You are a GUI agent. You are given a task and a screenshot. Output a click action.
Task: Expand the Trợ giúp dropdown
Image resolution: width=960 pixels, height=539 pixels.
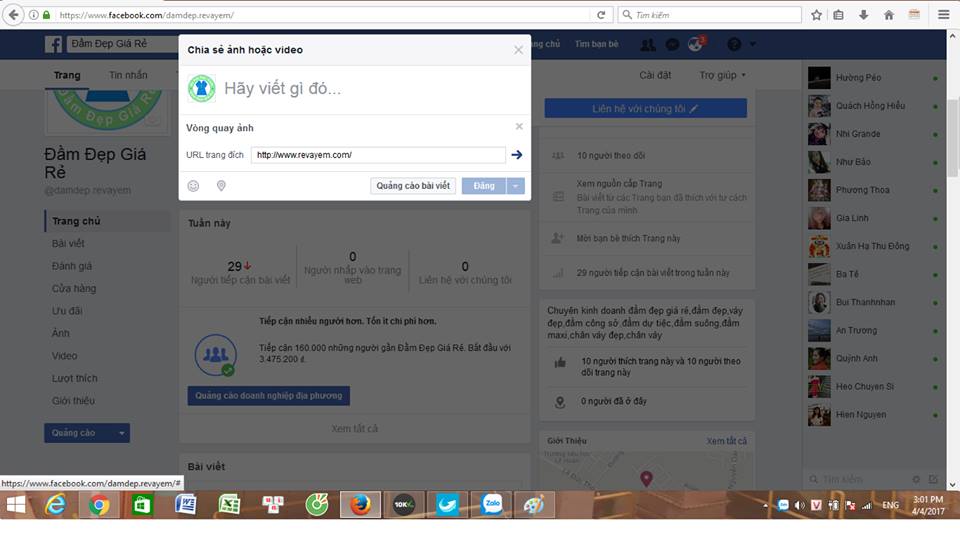point(722,75)
